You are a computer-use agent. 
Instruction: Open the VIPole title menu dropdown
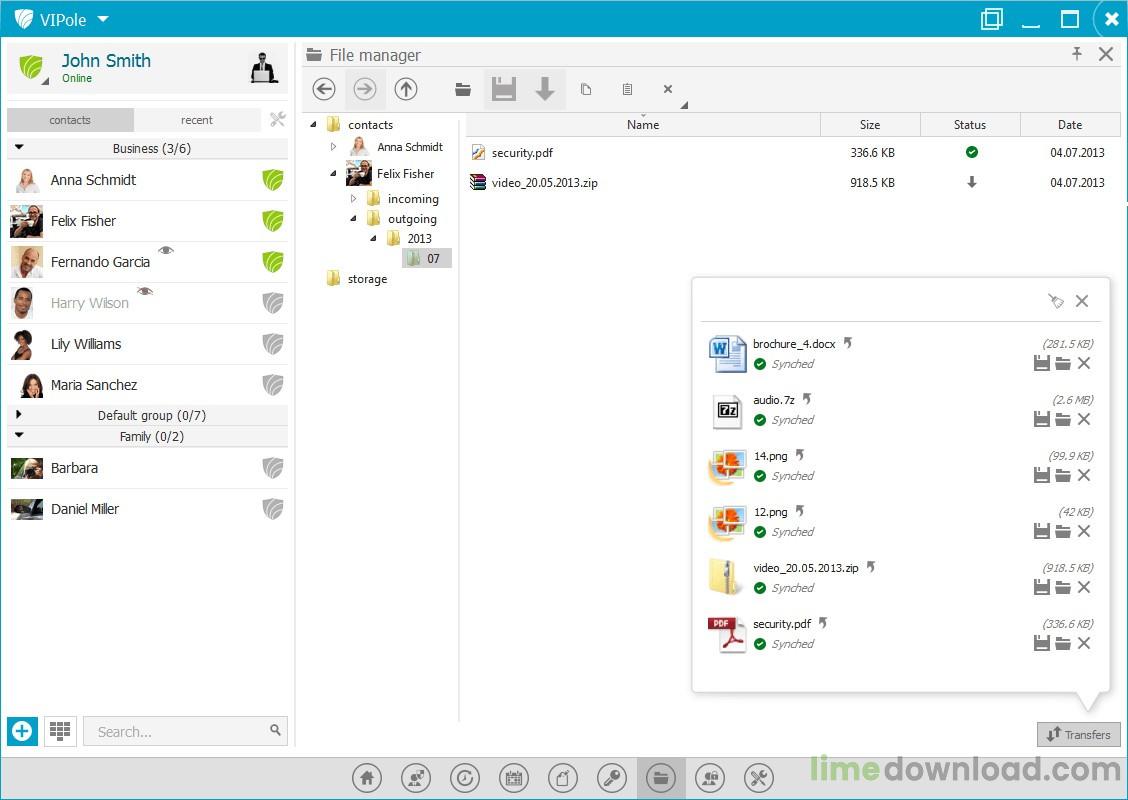coord(103,19)
